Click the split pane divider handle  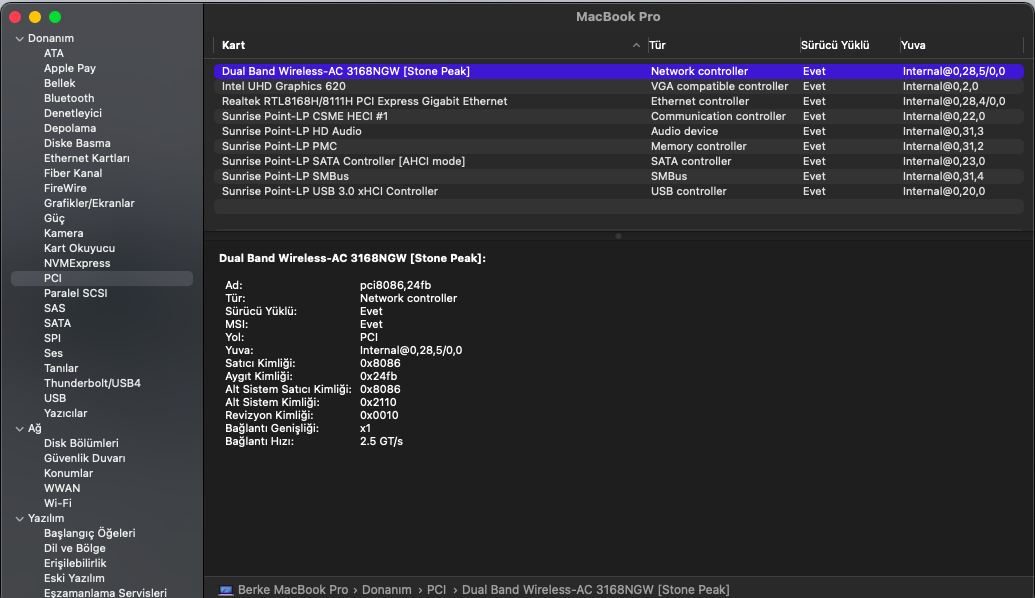tap(618, 236)
